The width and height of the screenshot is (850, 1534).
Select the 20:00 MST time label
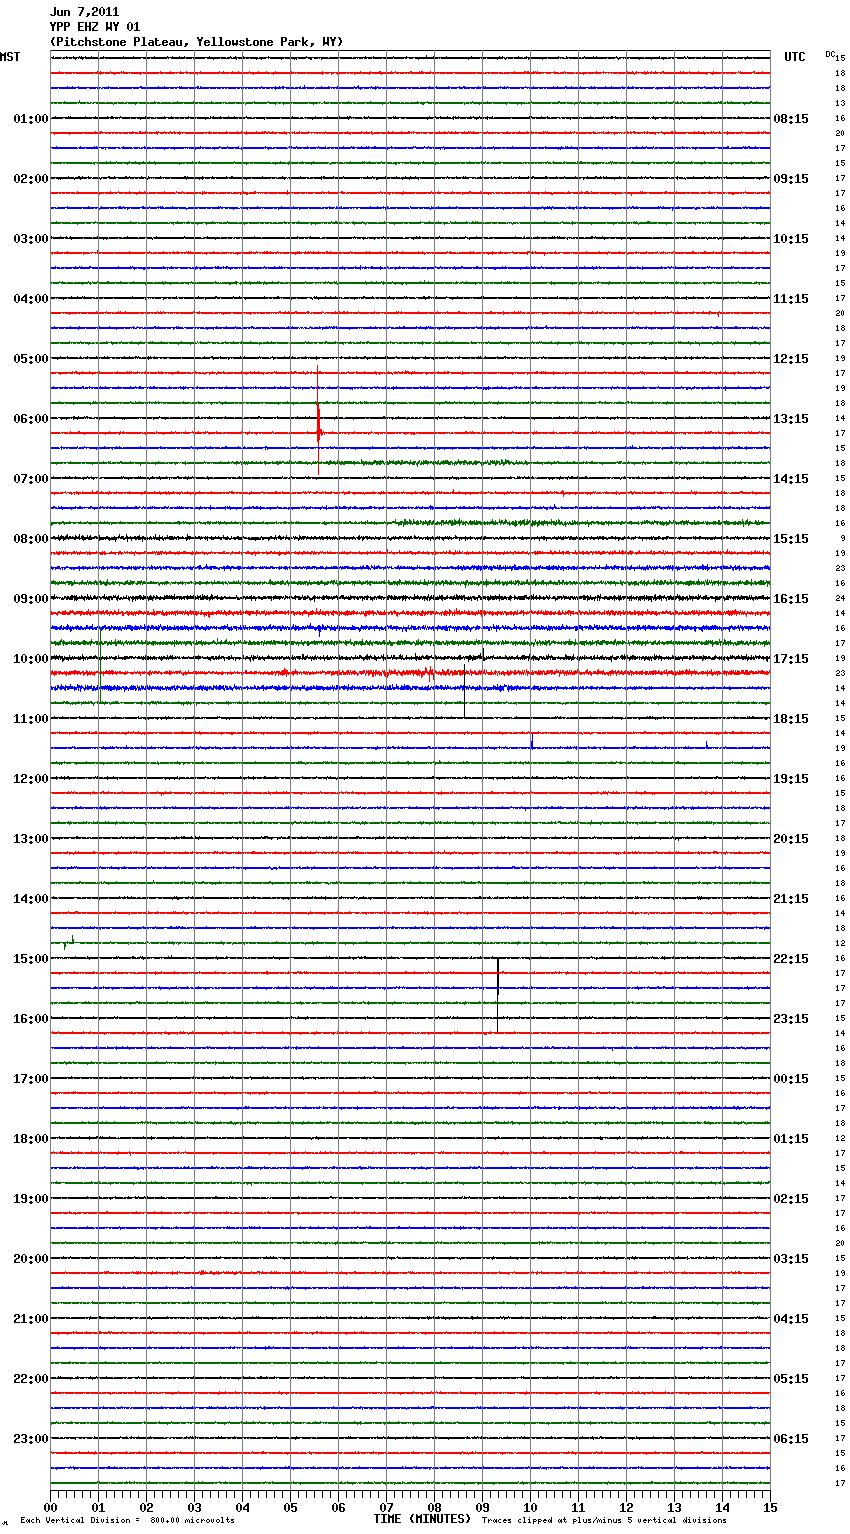pos(31,1259)
